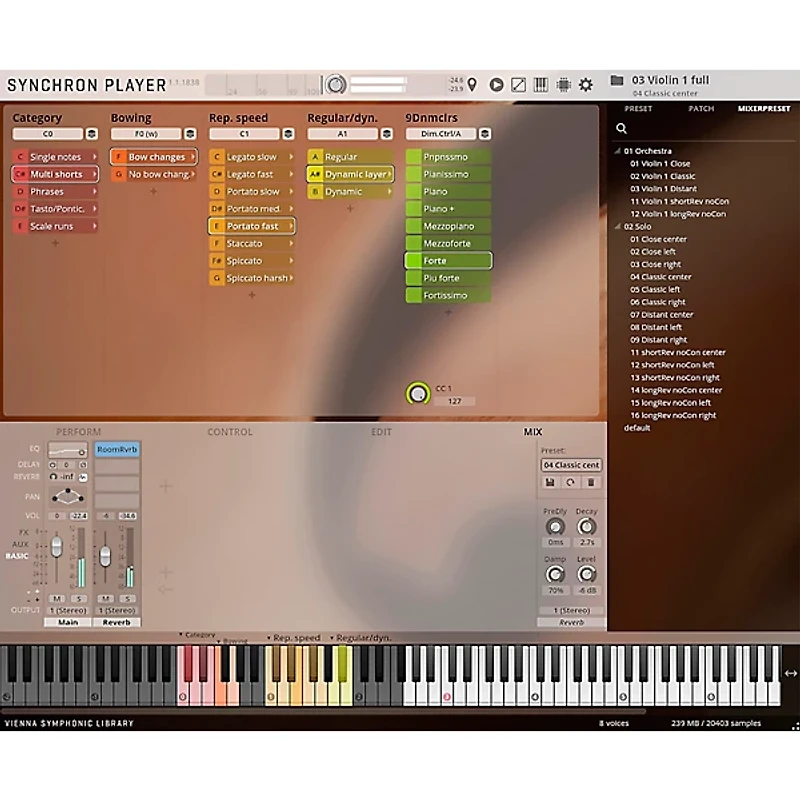Screen dimensions: 800x800
Task: Select the FX mixer view
Action: pyautogui.click(x=24, y=532)
